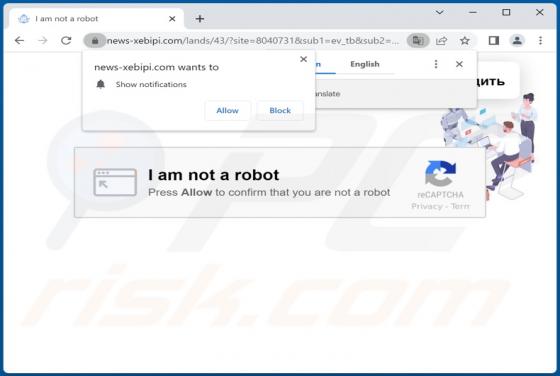Reload the current page
This screenshot has height=376, width=560.
point(66,40)
